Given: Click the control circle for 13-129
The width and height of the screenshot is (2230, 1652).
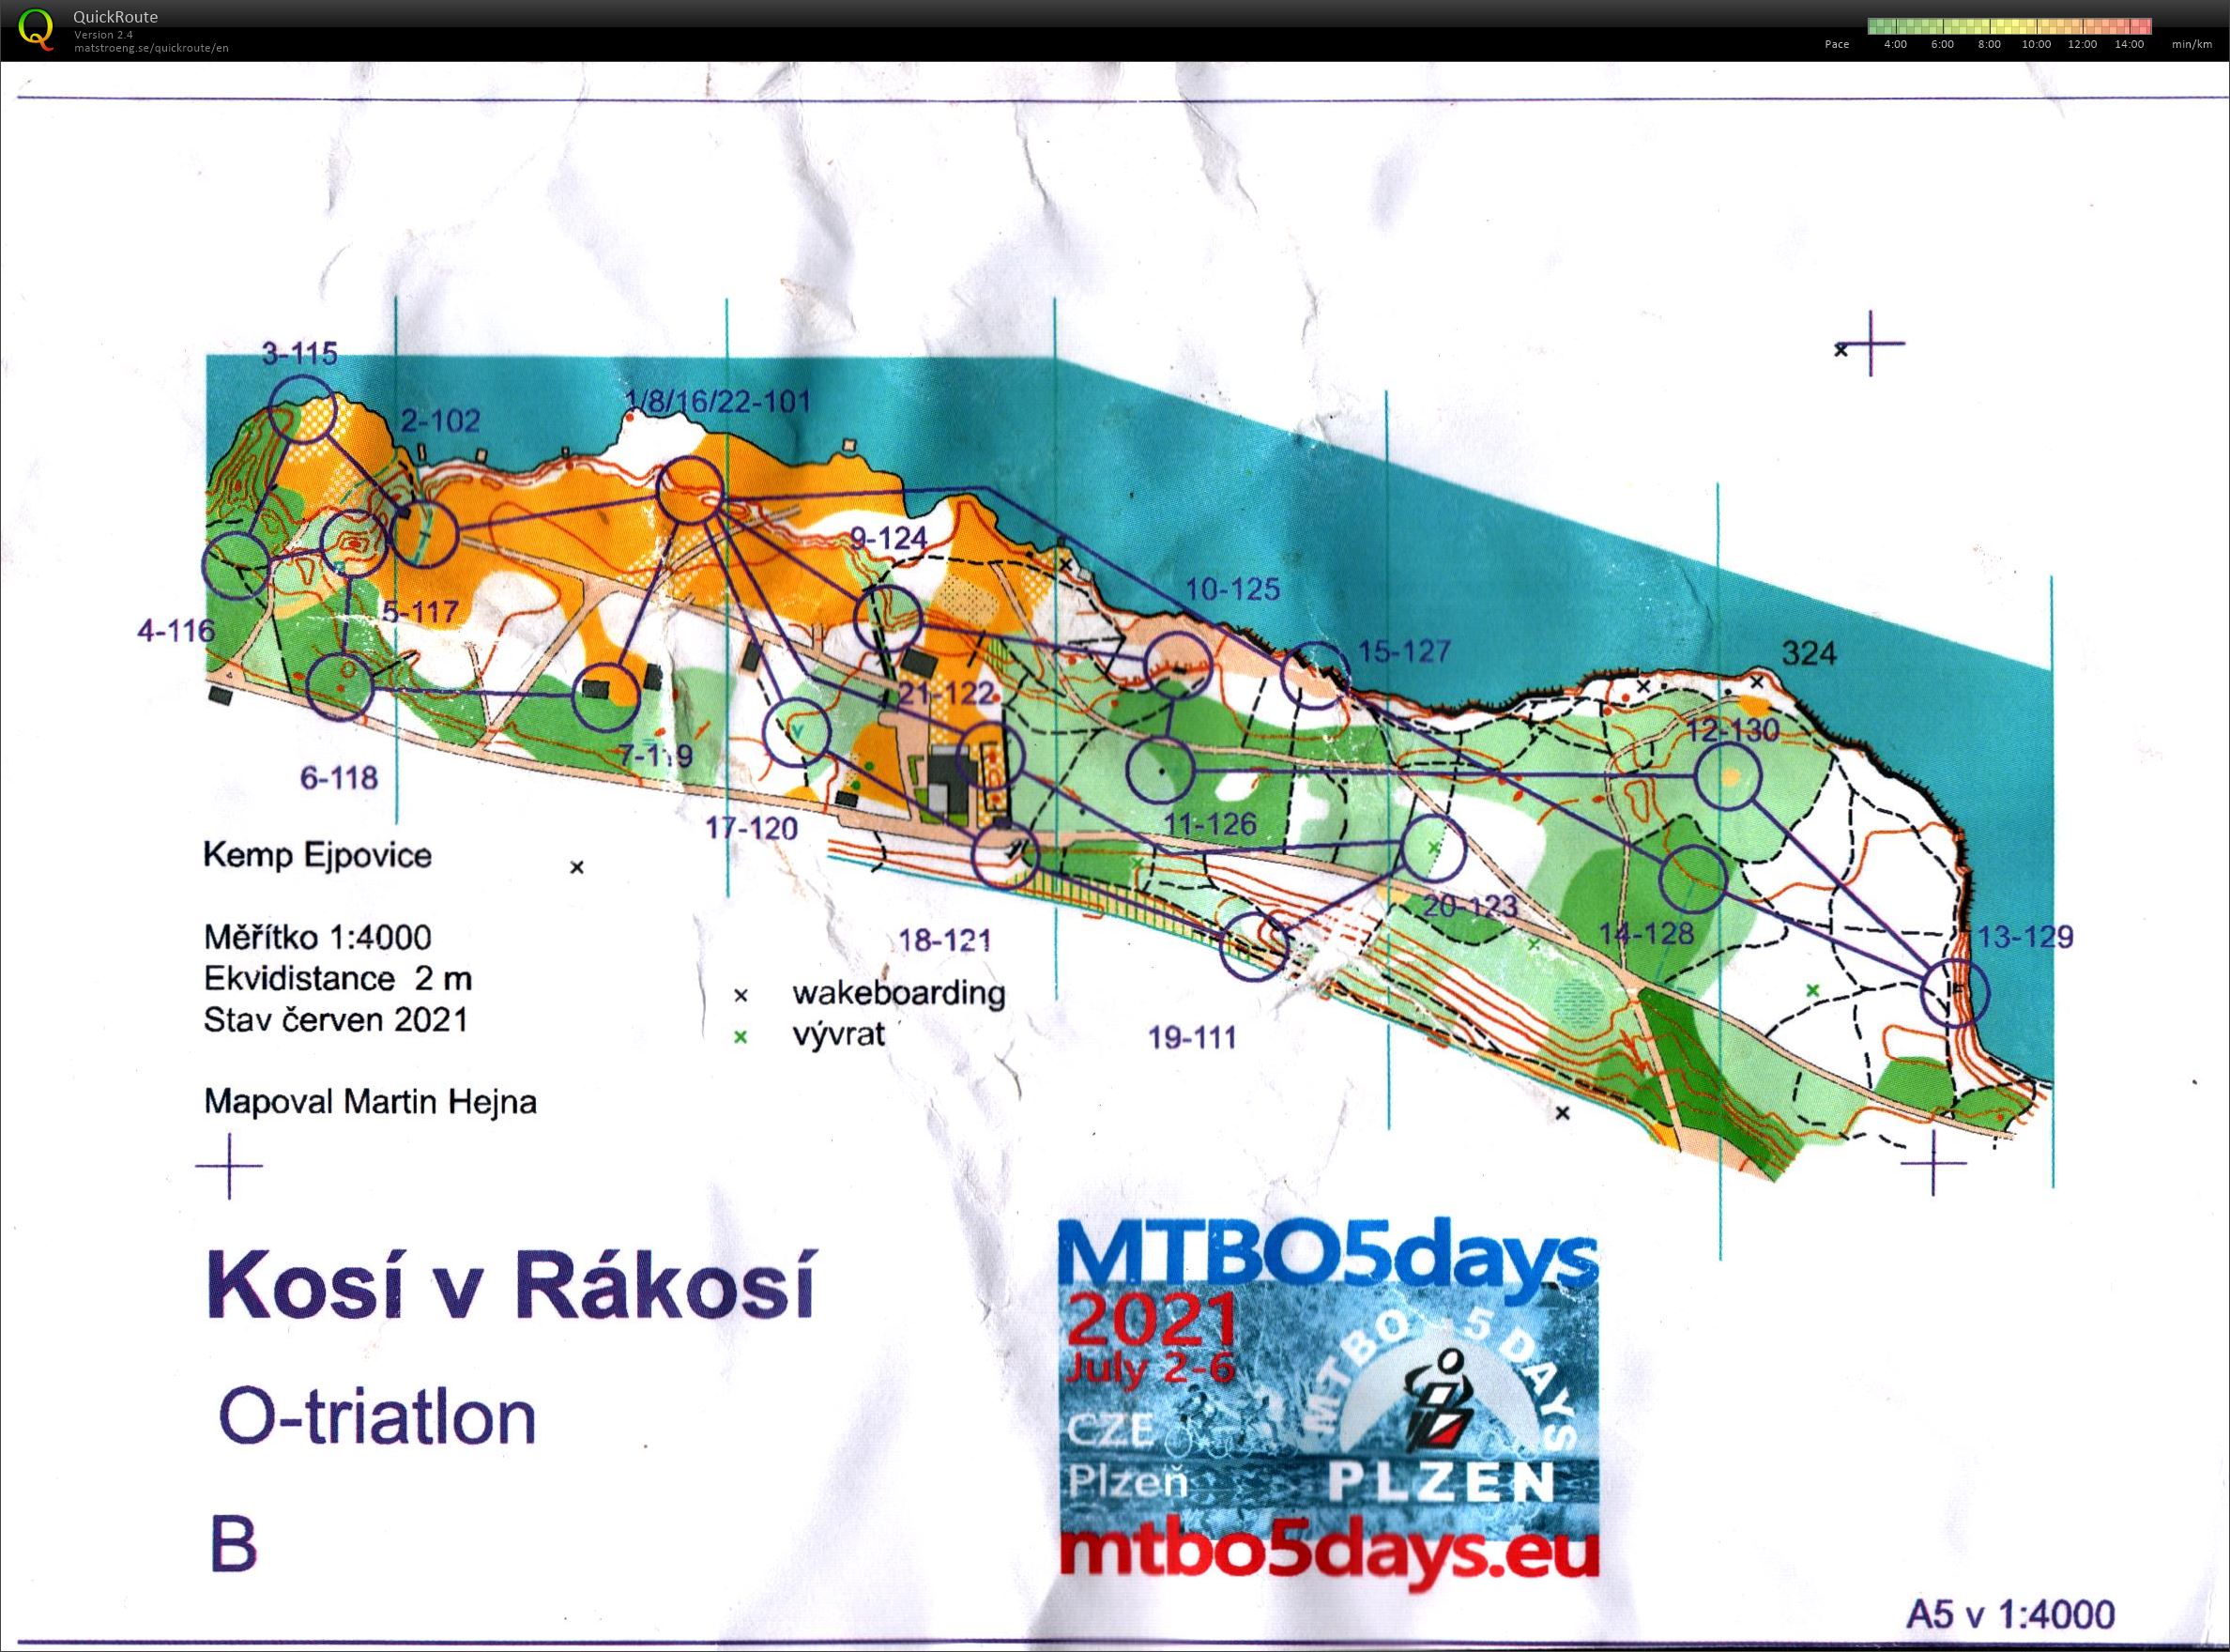Looking at the screenshot, I should 1955,992.
